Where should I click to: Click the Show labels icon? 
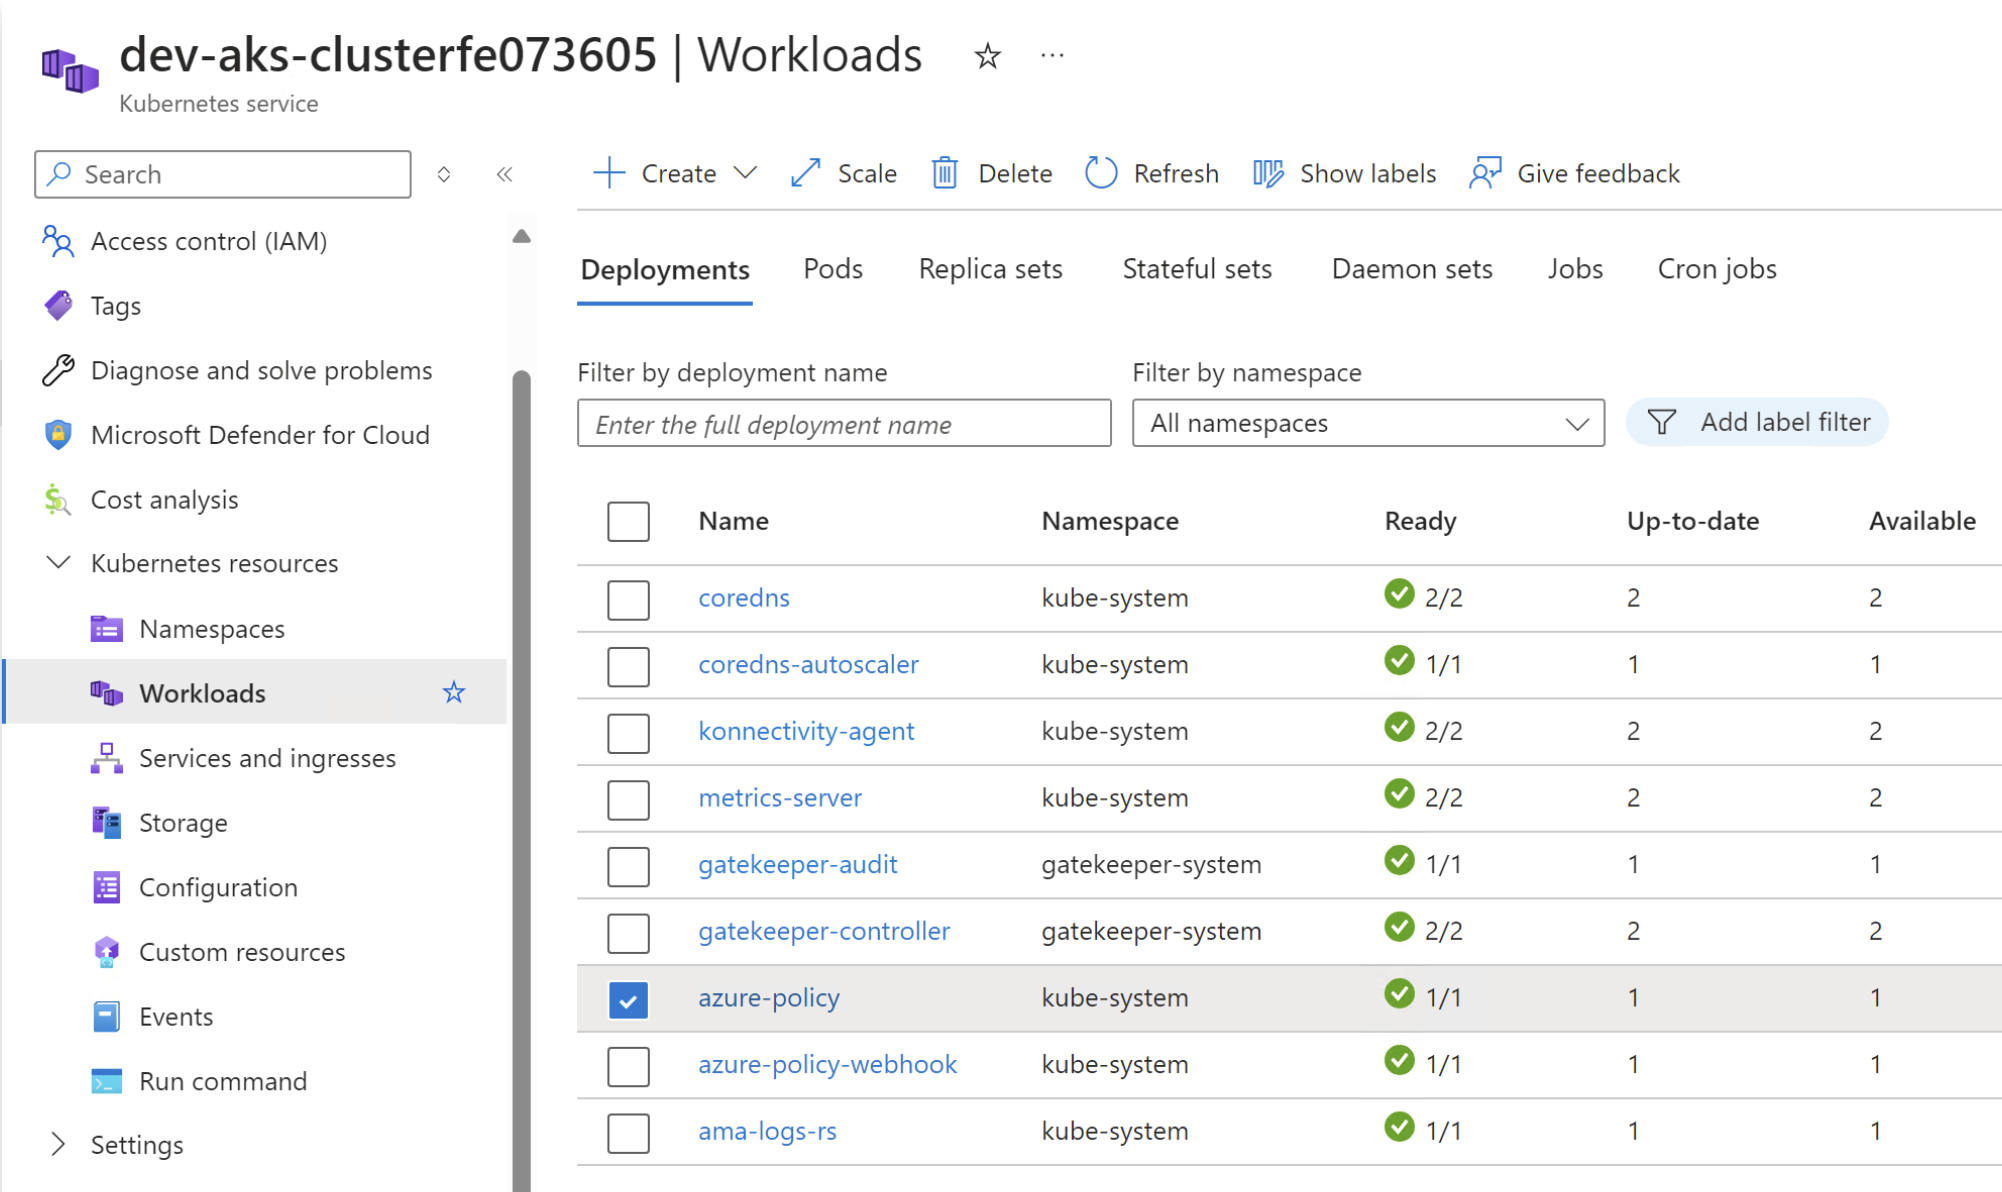click(x=1267, y=172)
